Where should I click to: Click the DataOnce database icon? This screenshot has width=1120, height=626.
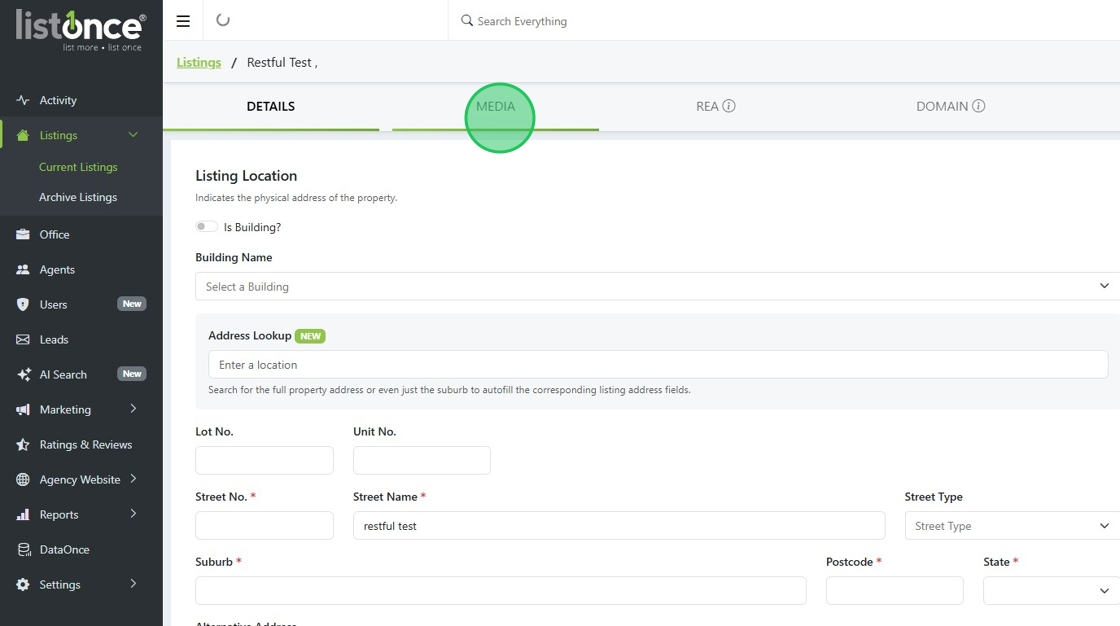[x=23, y=550]
